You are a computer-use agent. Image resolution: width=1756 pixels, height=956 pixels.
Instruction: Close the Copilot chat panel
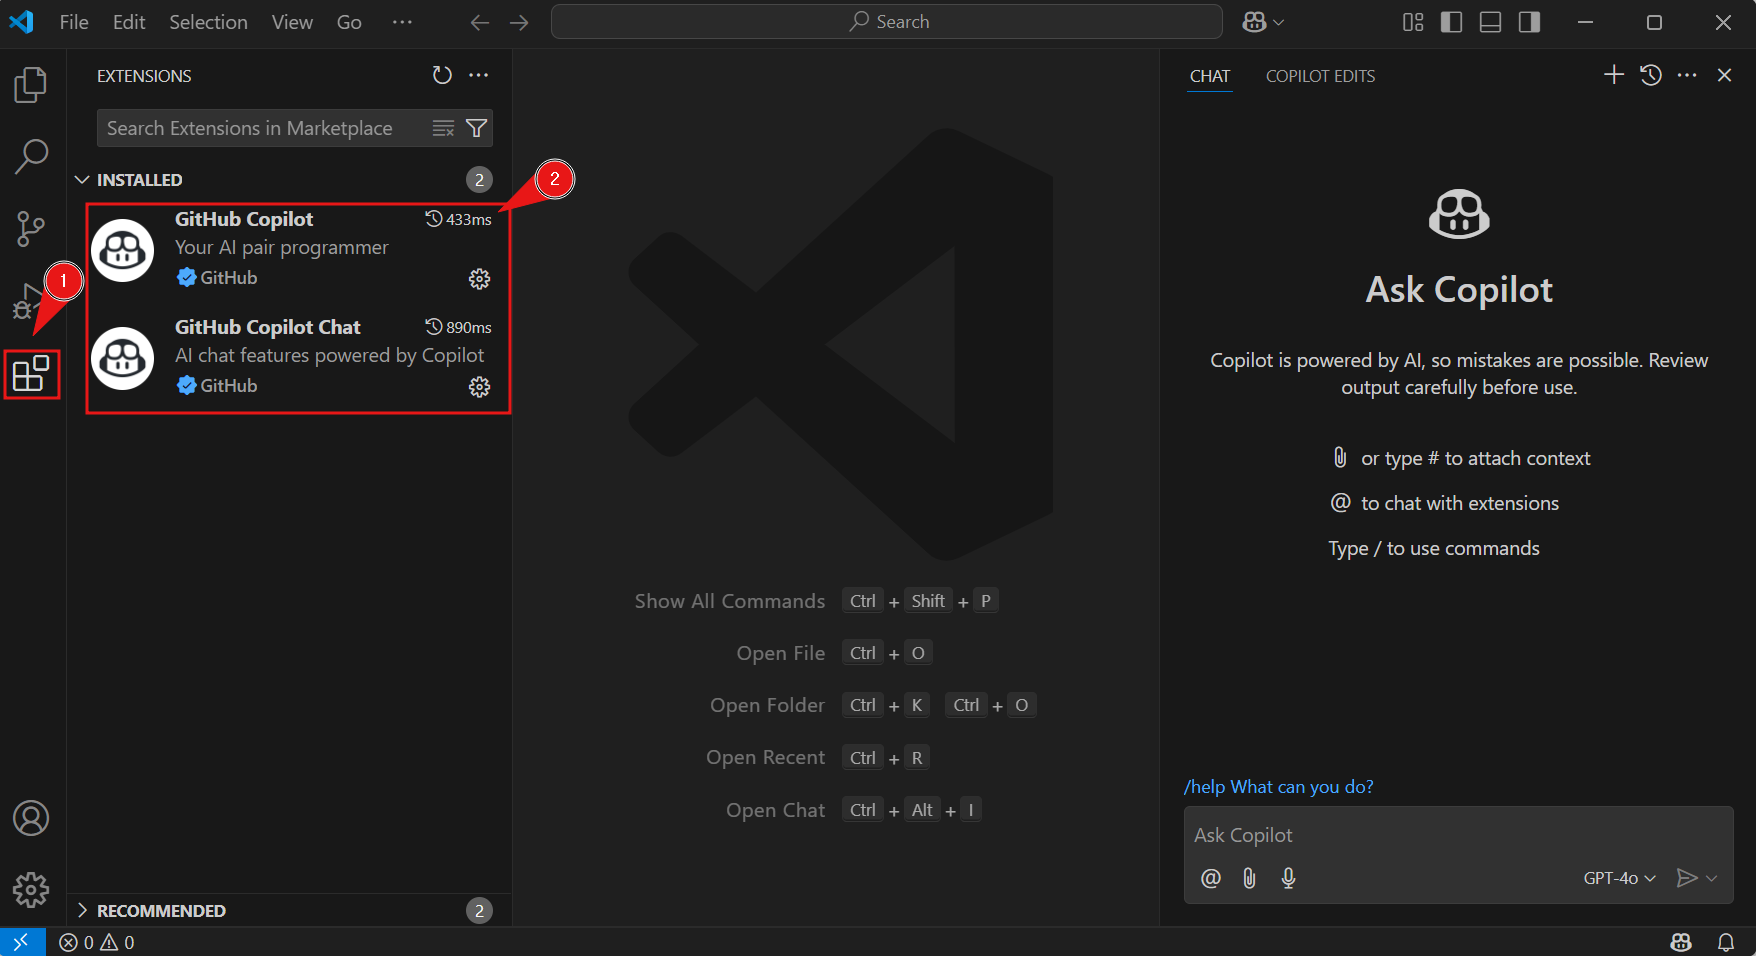(x=1724, y=75)
